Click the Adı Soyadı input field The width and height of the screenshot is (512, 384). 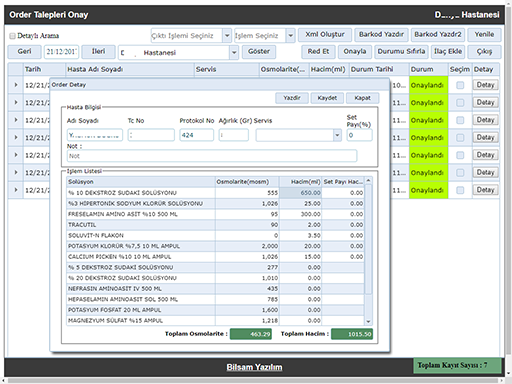[x=95, y=135]
